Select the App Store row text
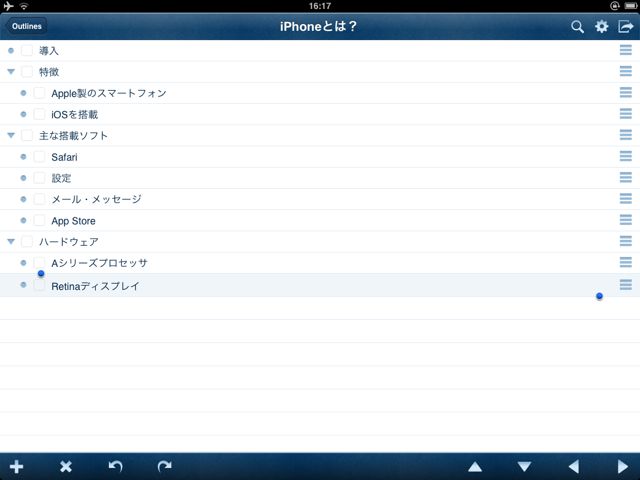Viewport: 640px width, 480px height. pos(73,221)
